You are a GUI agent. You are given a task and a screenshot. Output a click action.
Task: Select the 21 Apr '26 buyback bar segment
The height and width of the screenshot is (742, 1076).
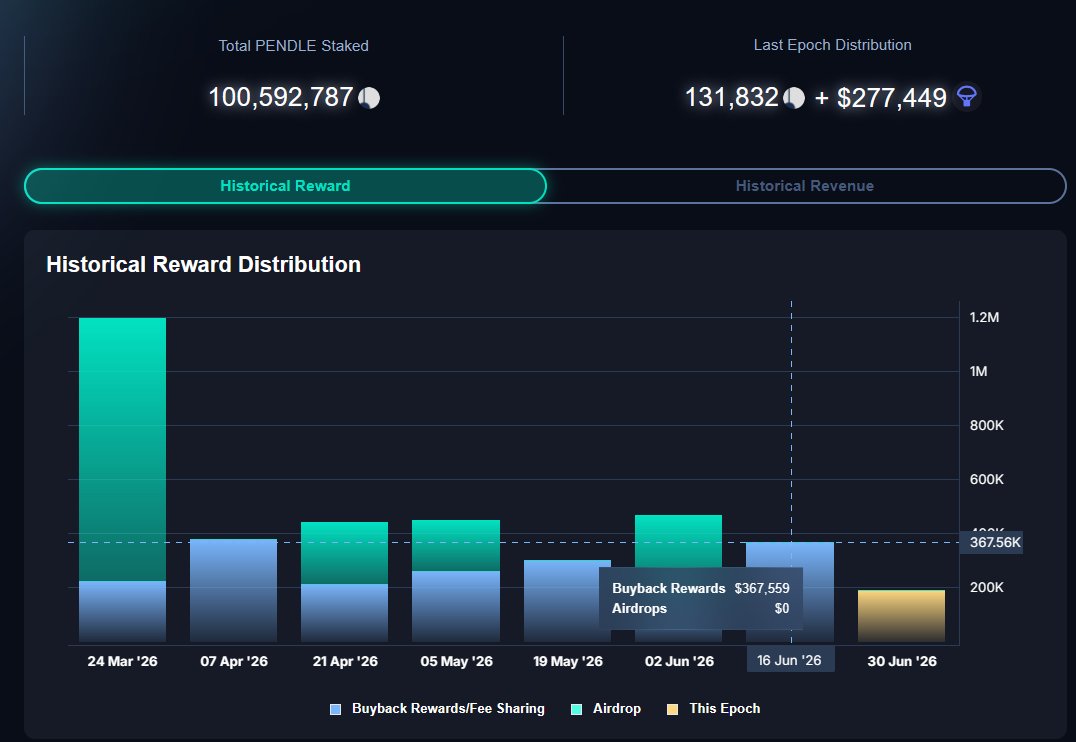(x=344, y=613)
